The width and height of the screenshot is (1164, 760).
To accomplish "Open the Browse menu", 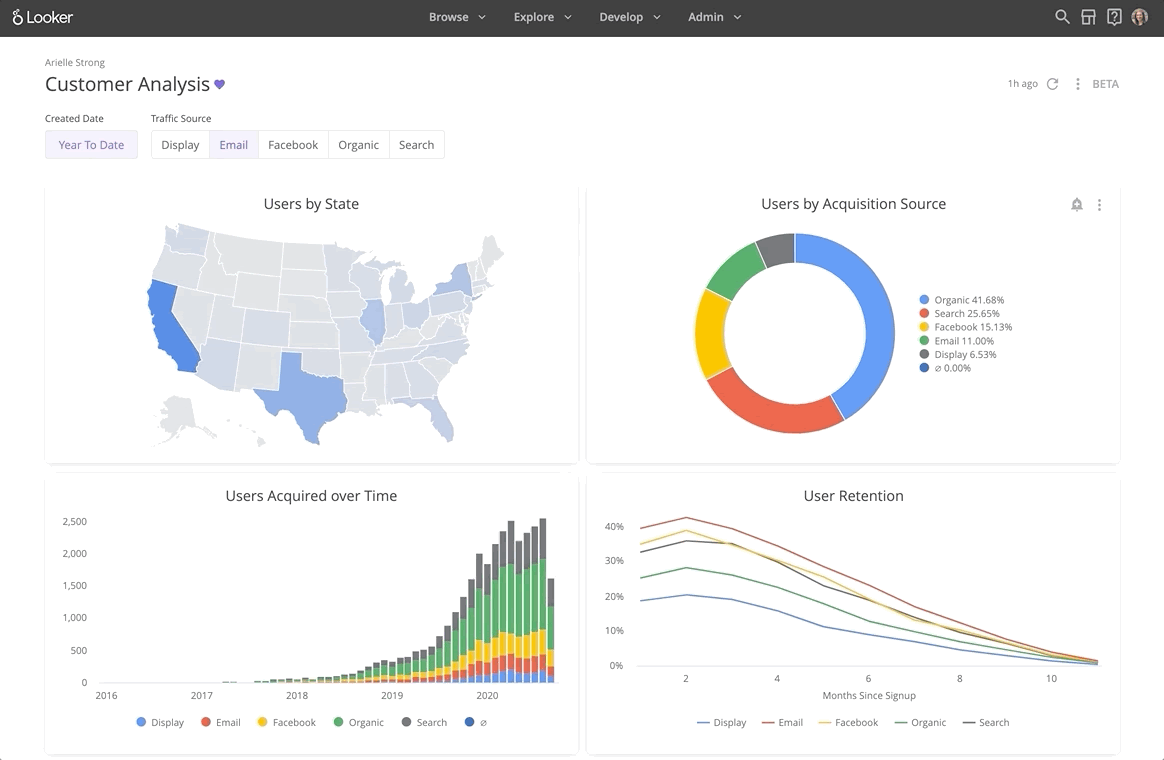I will [x=456, y=17].
